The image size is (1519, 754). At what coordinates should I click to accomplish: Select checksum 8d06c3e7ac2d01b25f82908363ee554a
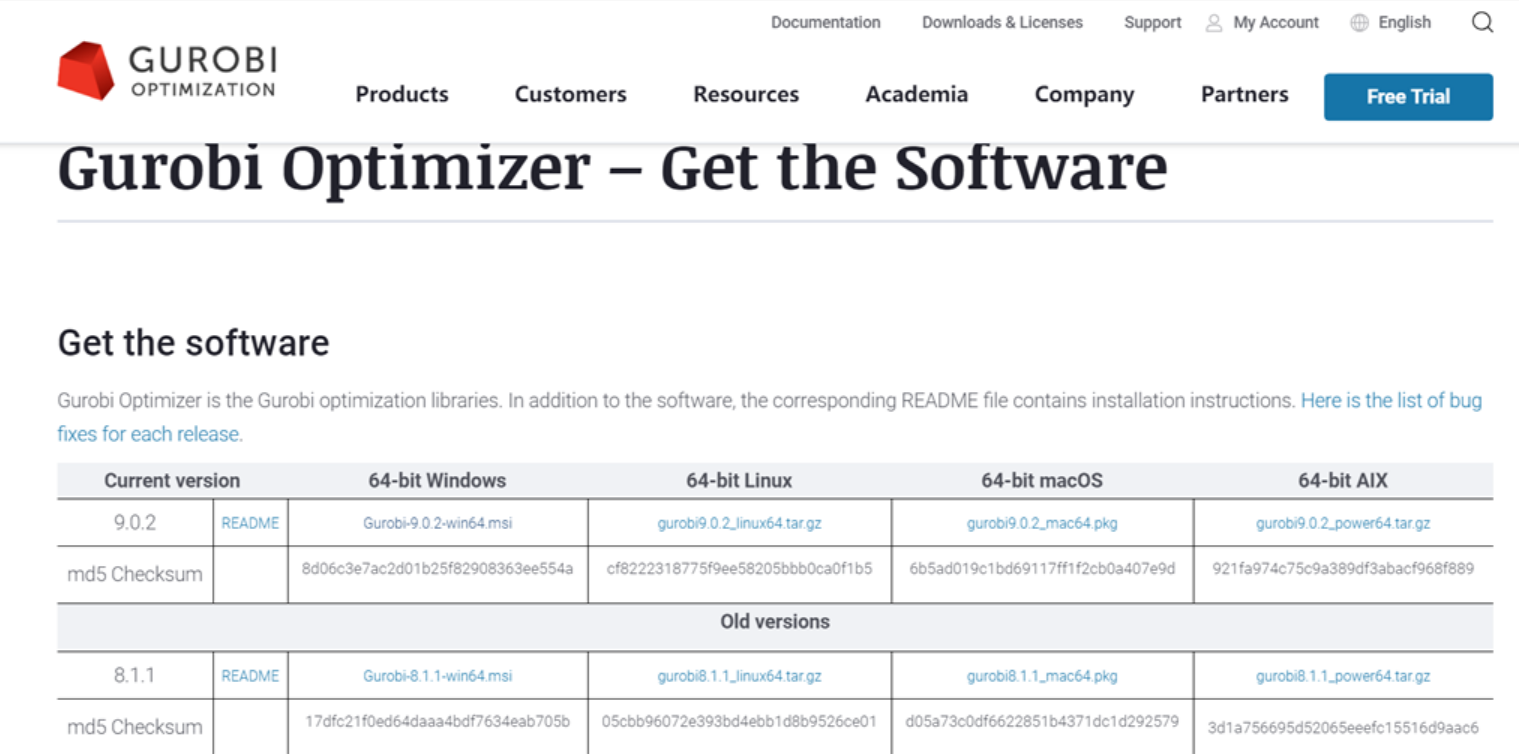(437, 568)
